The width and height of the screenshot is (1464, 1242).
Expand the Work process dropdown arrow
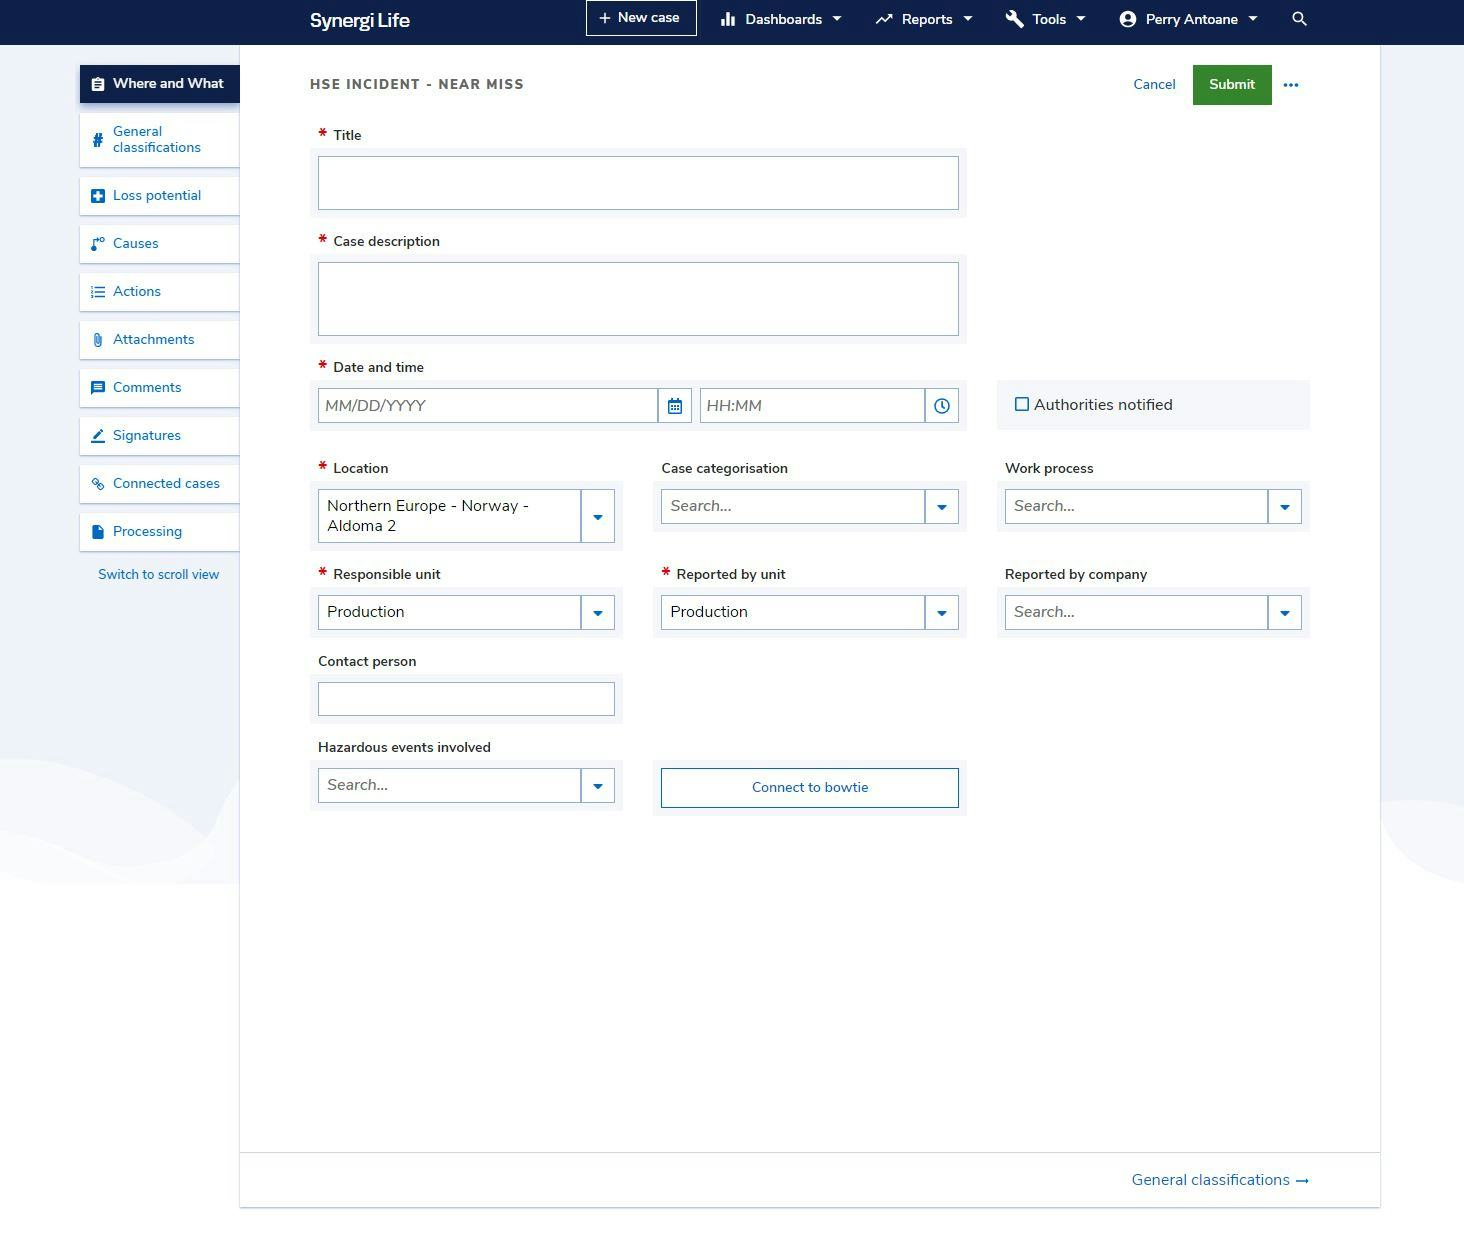pyautogui.click(x=1285, y=507)
